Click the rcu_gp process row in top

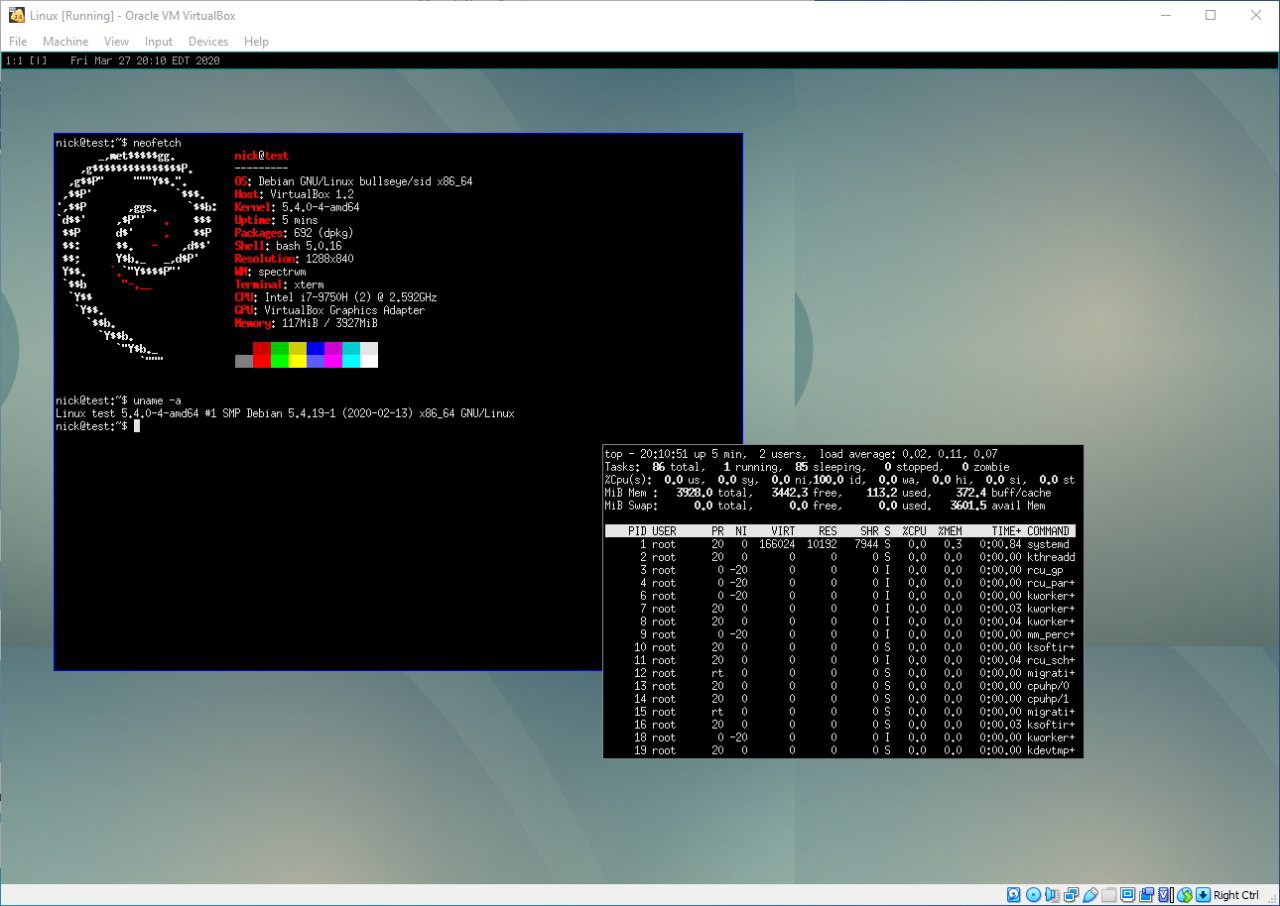[x=840, y=570]
